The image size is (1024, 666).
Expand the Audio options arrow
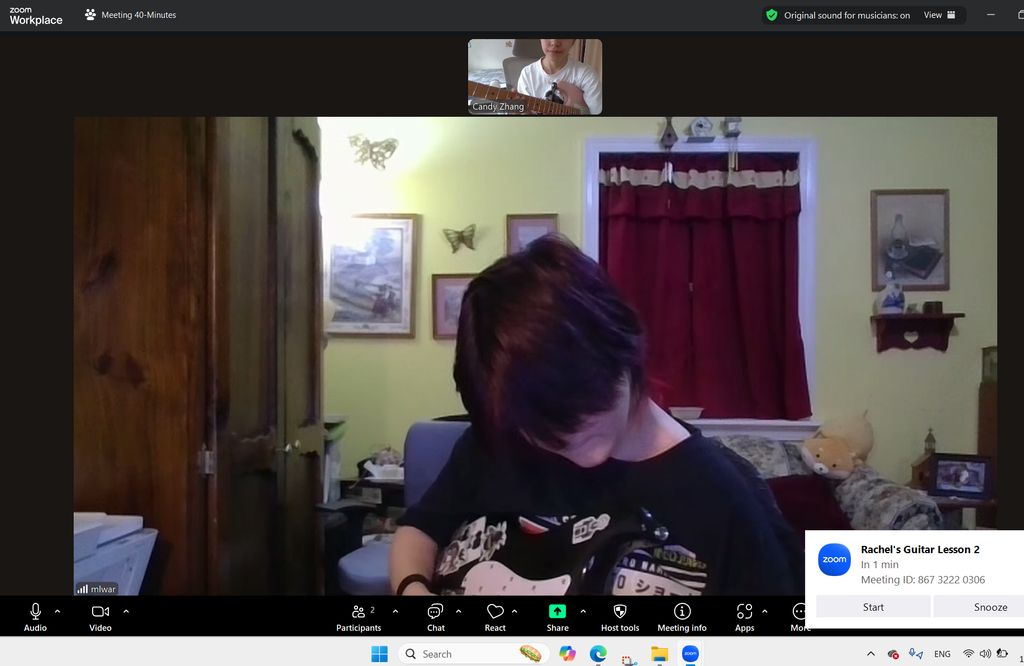click(57, 611)
